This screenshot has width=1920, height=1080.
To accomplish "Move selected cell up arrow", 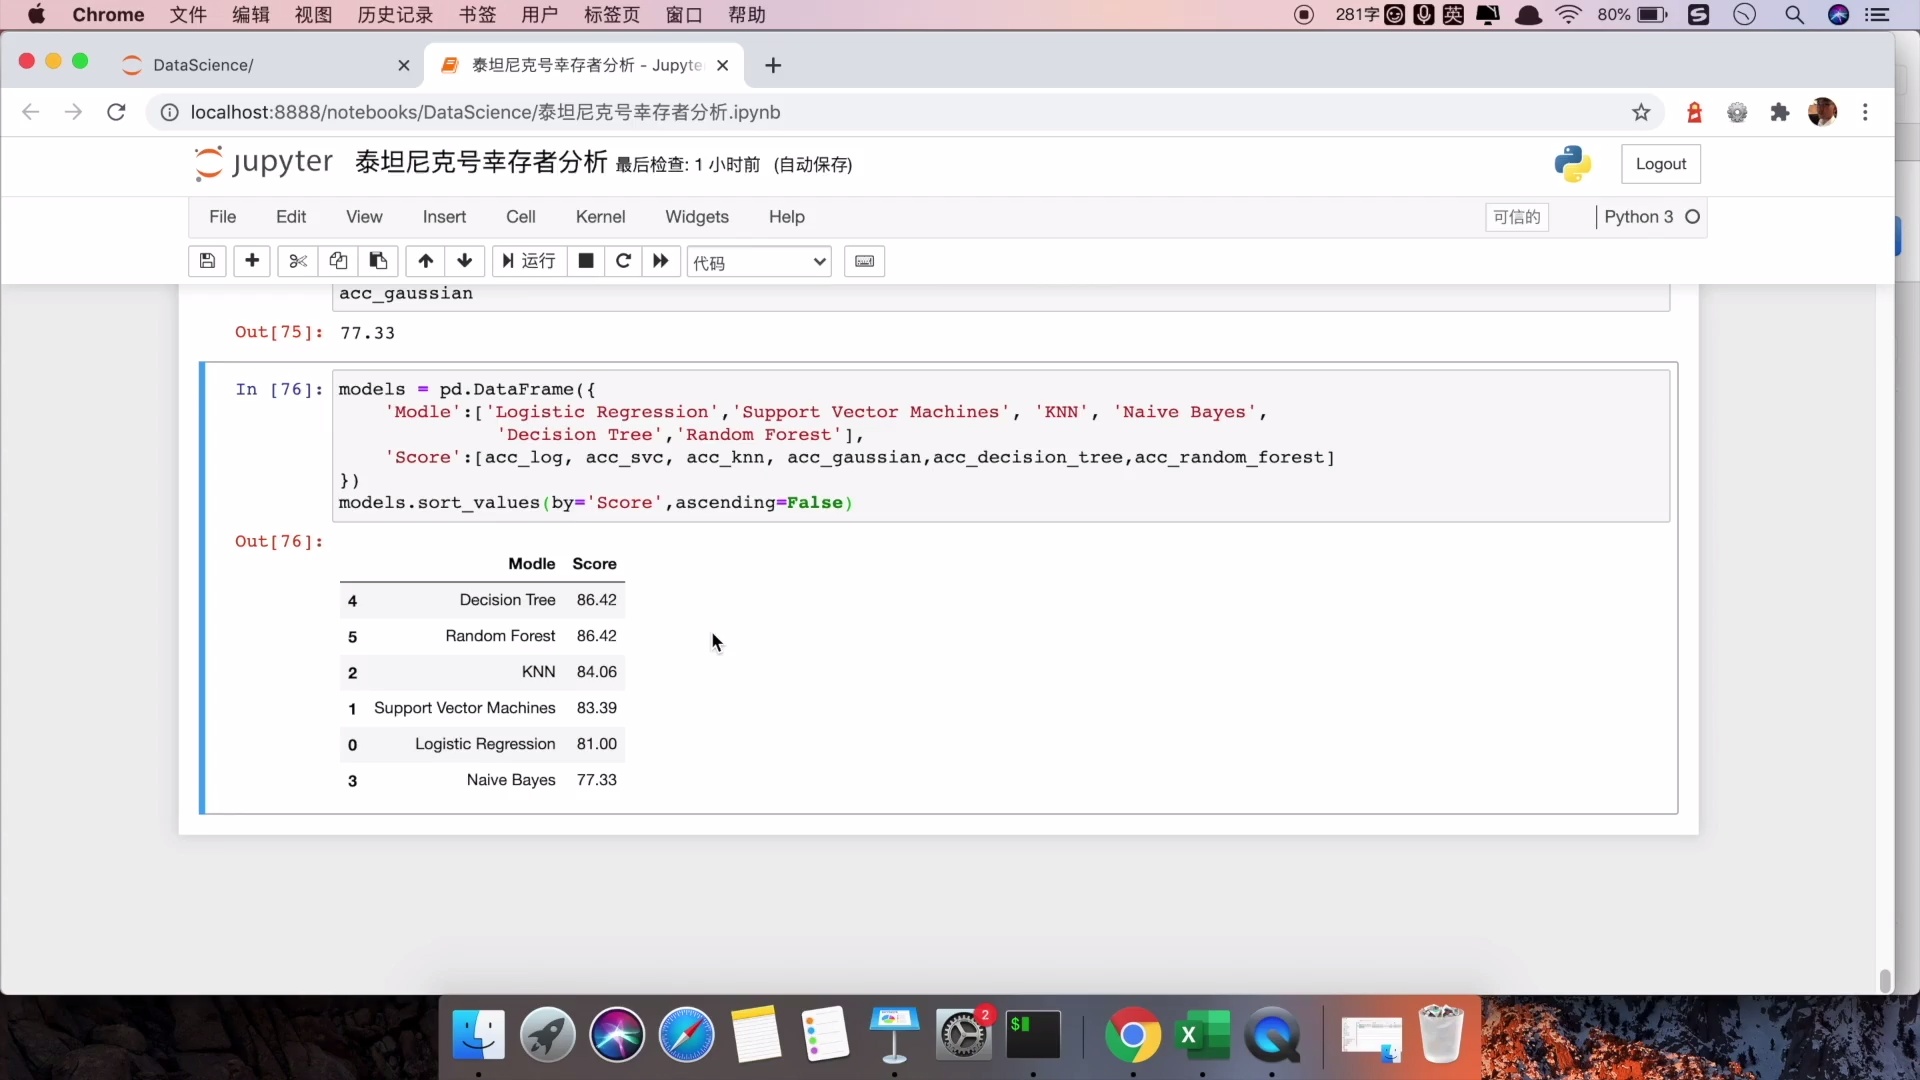I will coord(425,261).
